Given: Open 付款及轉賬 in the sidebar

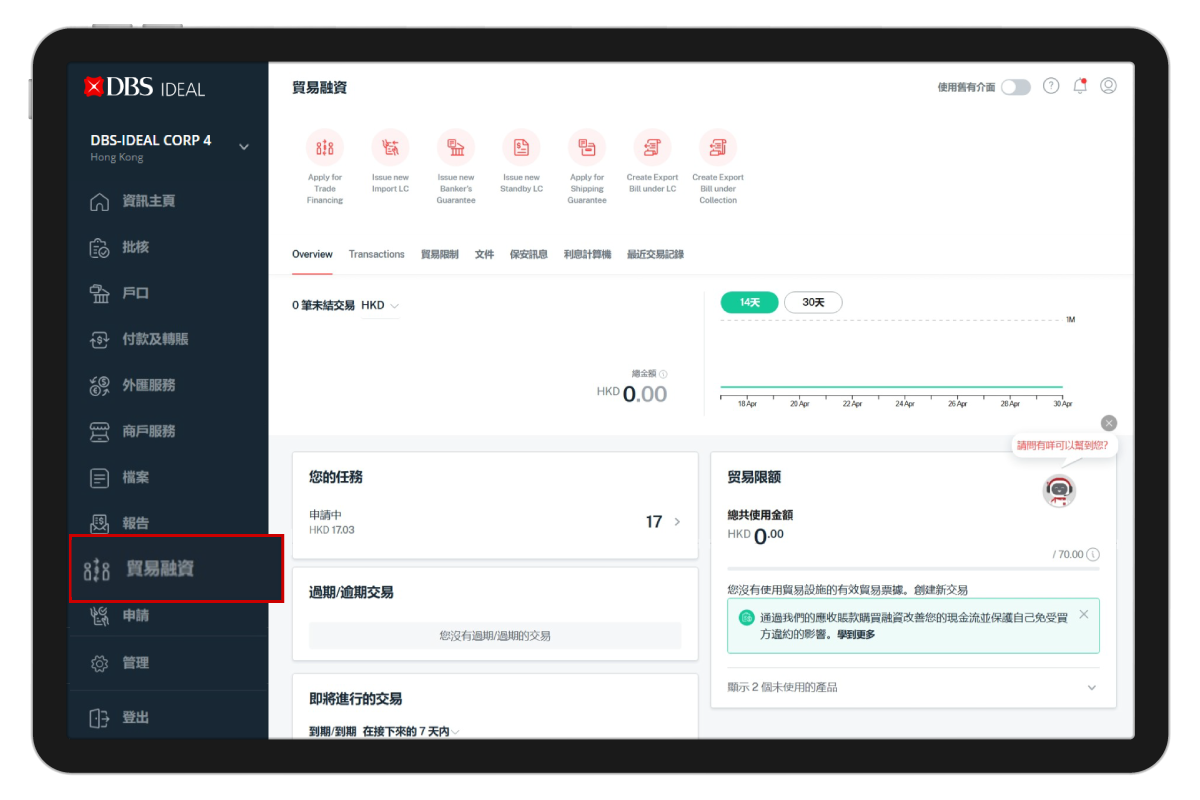Looking at the screenshot, I should tap(155, 339).
